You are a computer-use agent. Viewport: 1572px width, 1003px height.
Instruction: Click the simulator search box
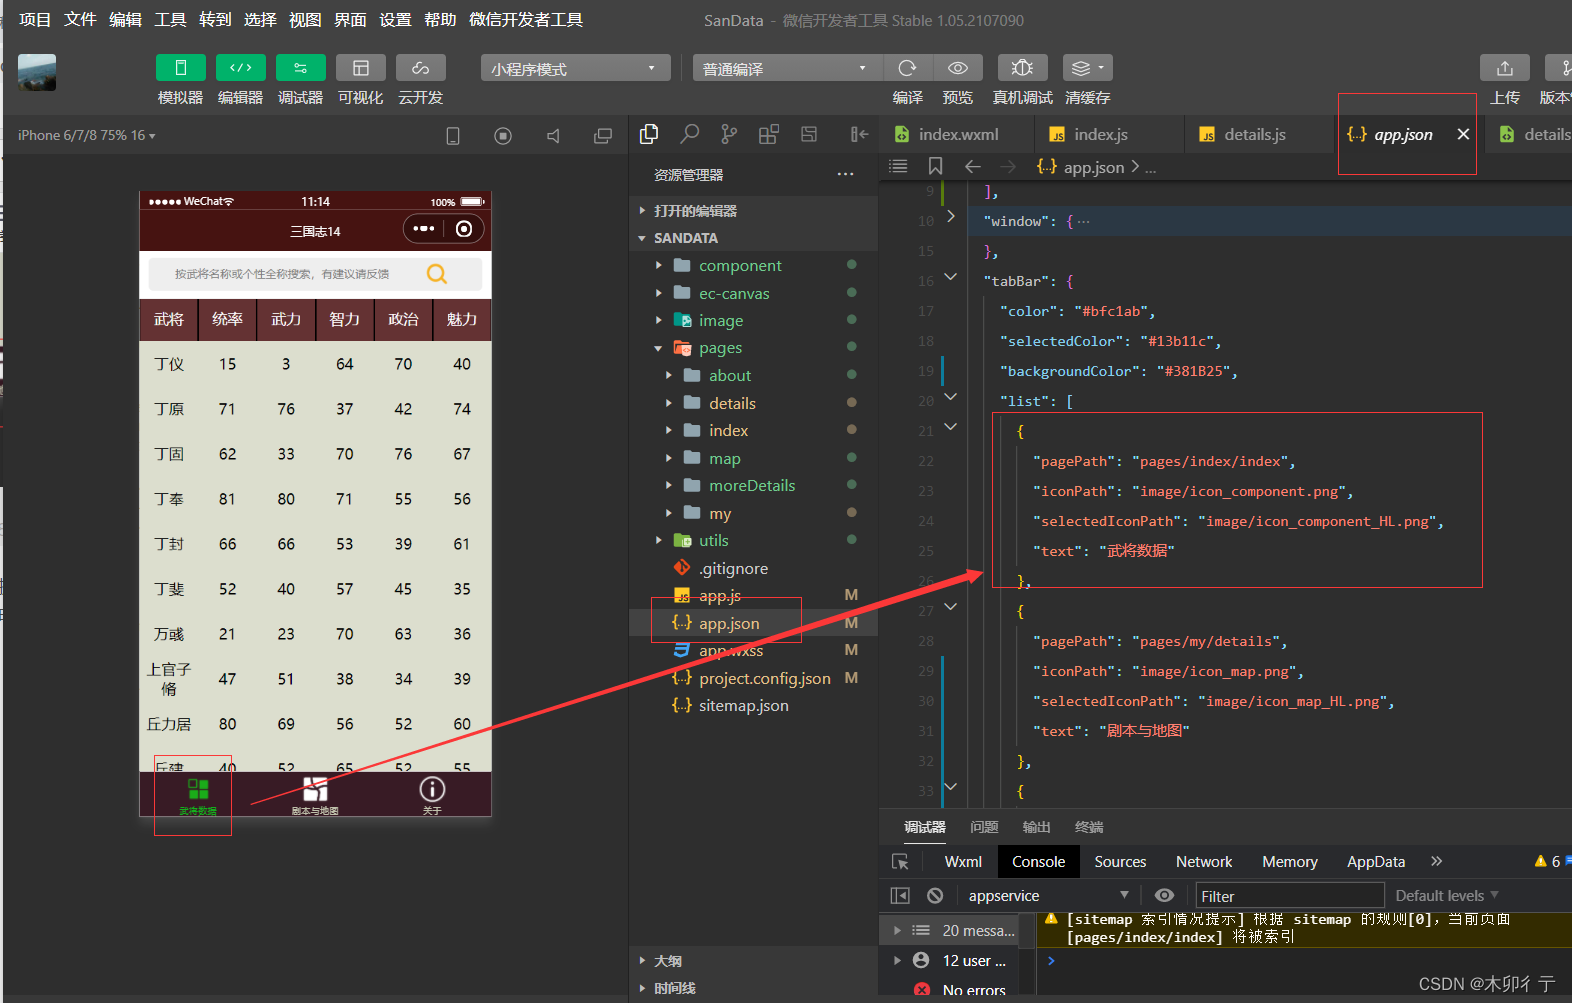tap(315, 274)
